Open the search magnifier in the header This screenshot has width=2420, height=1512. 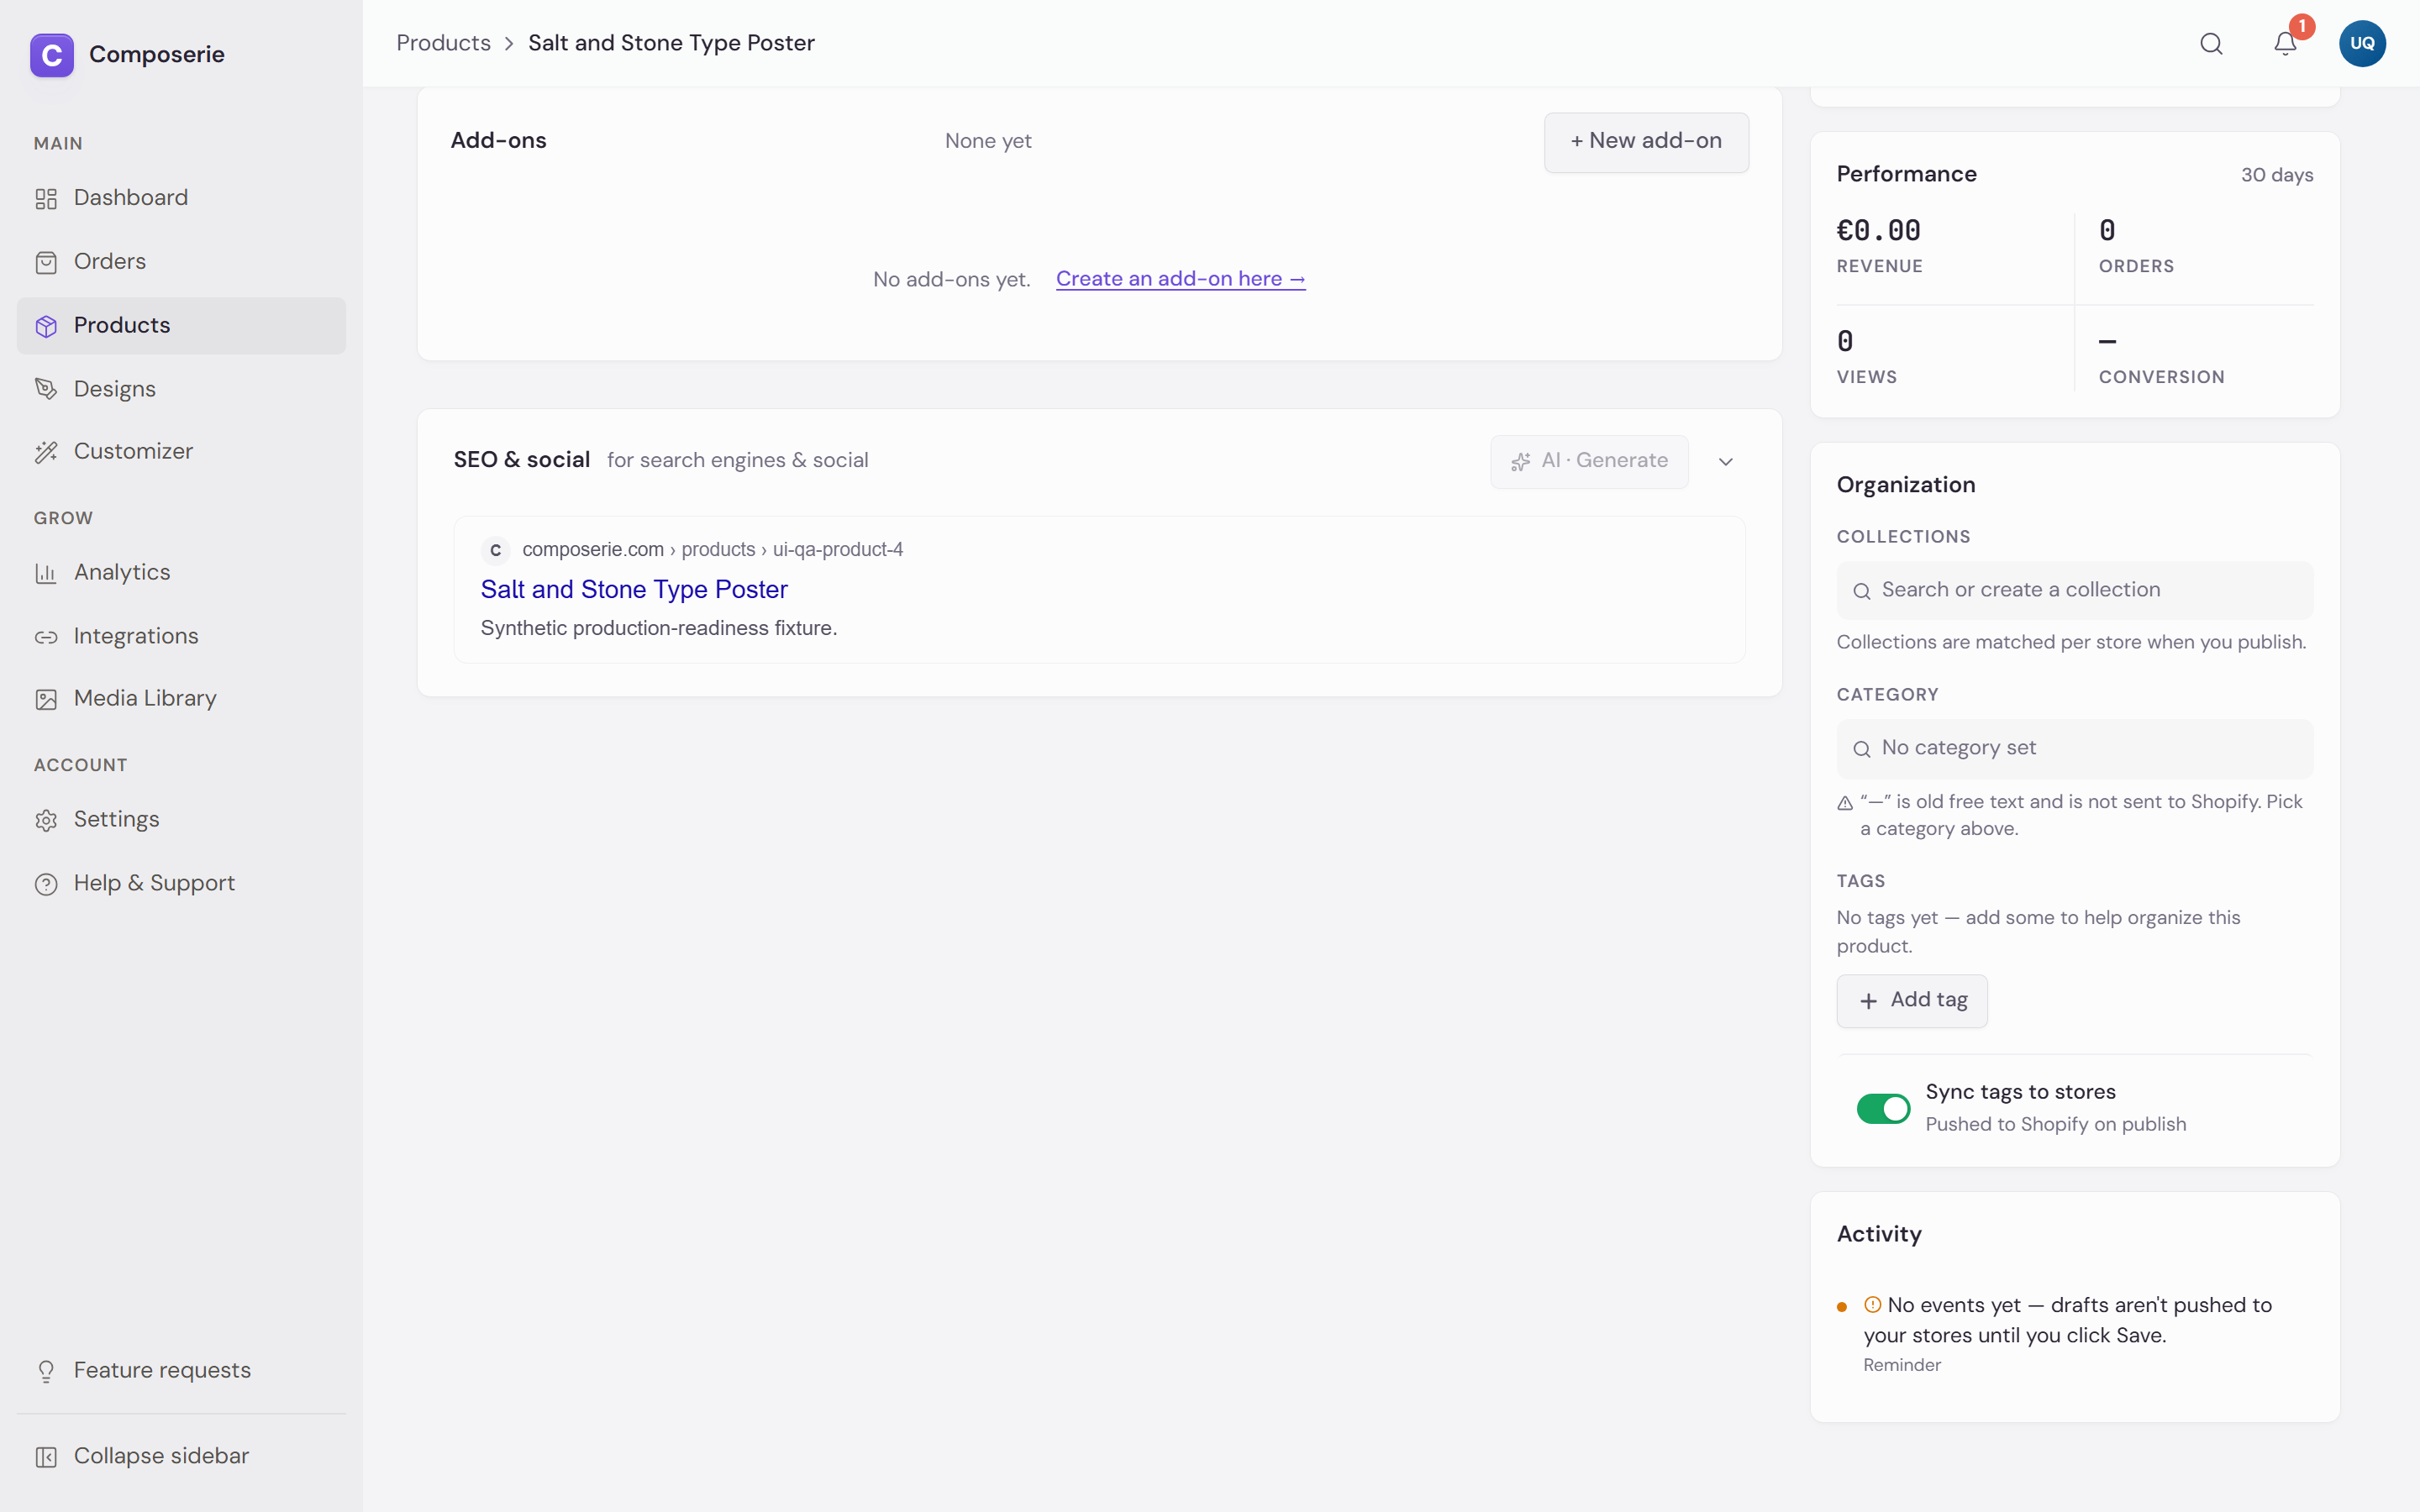click(2211, 44)
